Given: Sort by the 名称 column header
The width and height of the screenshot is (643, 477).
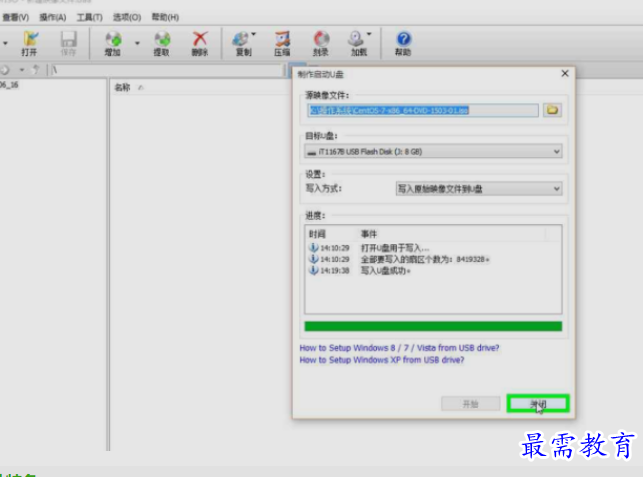Looking at the screenshot, I should point(122,87).
